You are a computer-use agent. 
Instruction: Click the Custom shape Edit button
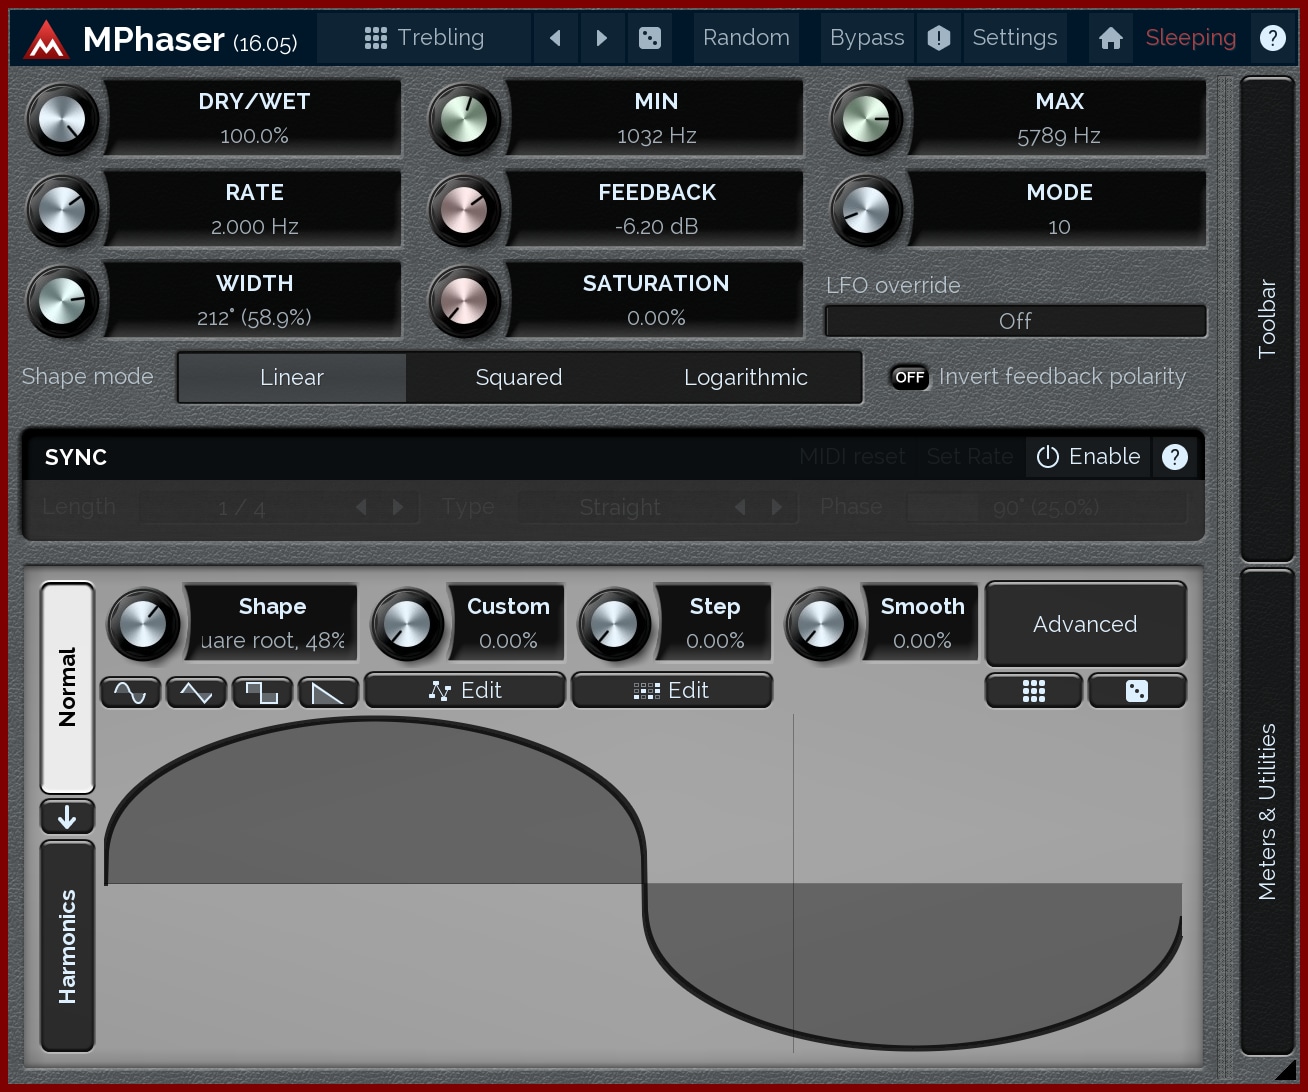click(x=465, y=691)
